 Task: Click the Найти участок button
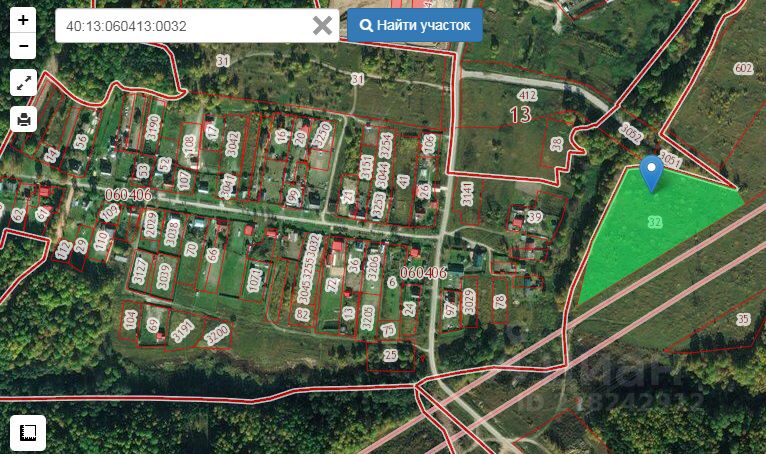coord(415,25)
